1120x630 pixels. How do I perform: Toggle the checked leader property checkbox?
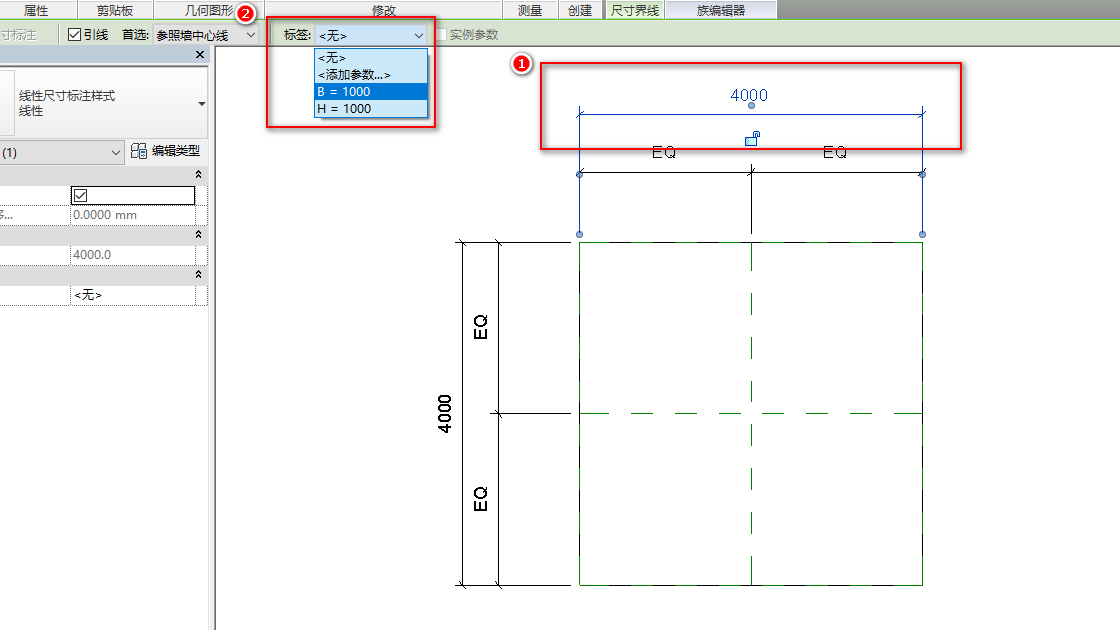81,195
